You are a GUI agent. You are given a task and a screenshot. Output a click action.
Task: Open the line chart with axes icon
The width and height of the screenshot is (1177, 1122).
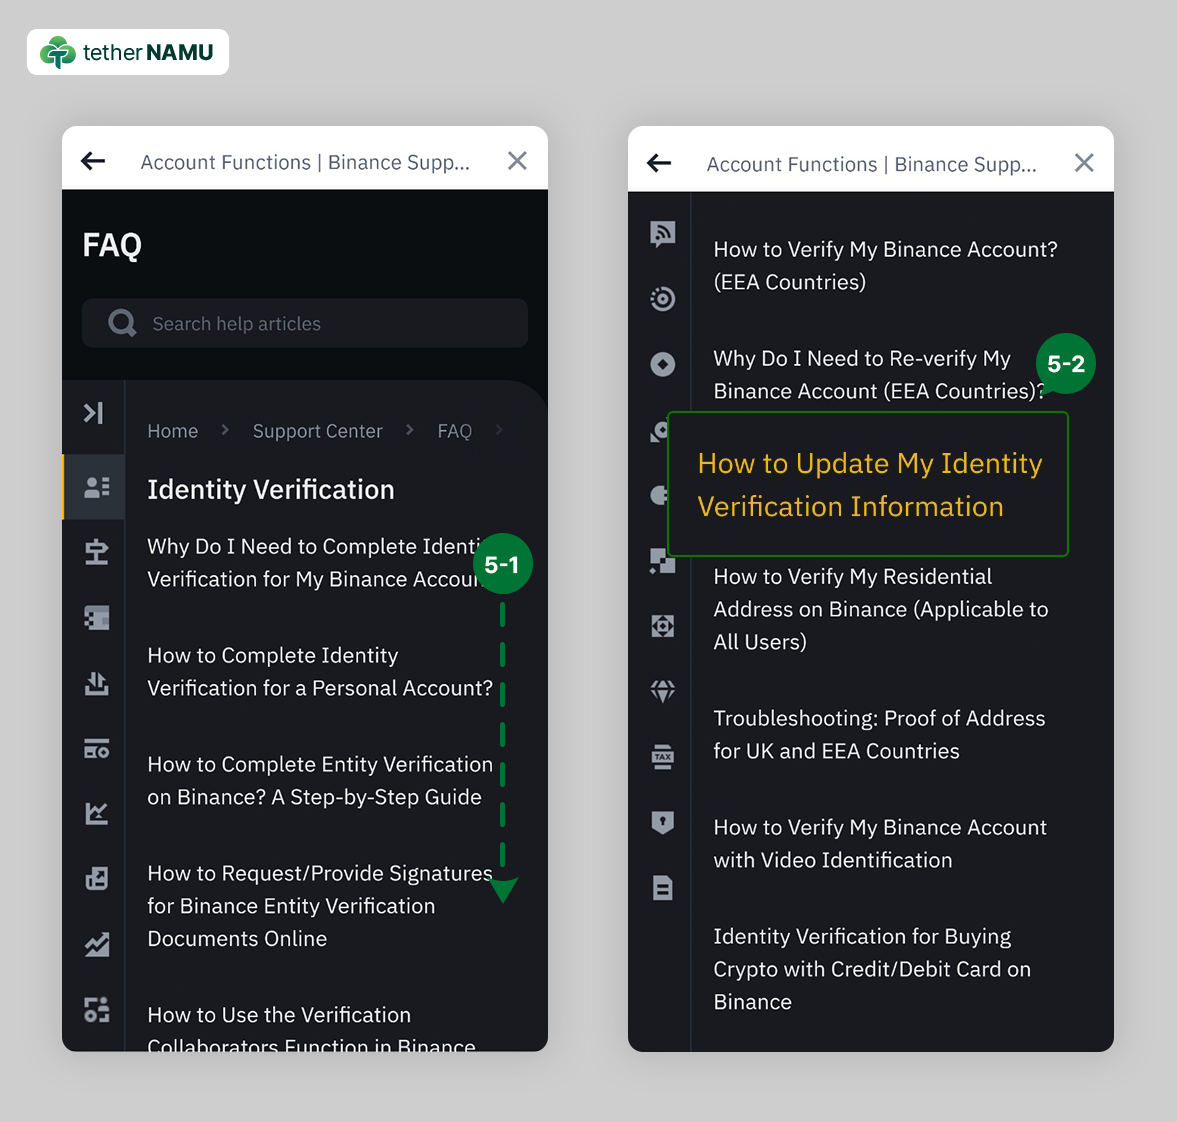tap(96, 813)
